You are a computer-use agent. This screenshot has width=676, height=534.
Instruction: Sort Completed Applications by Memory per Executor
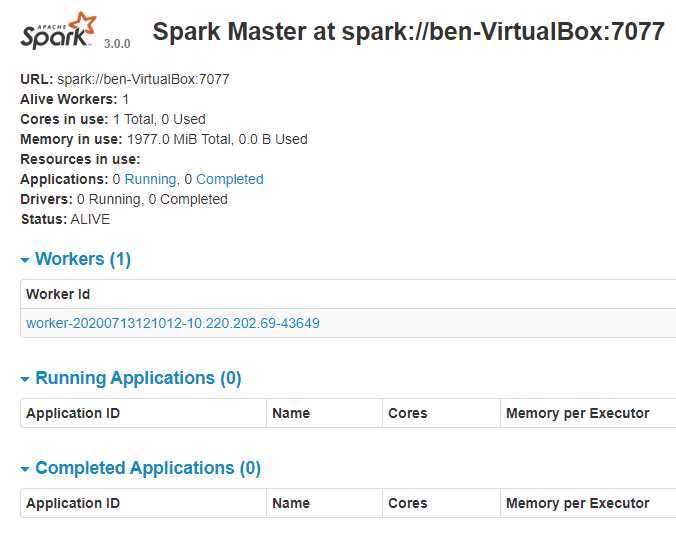point(578,503)
